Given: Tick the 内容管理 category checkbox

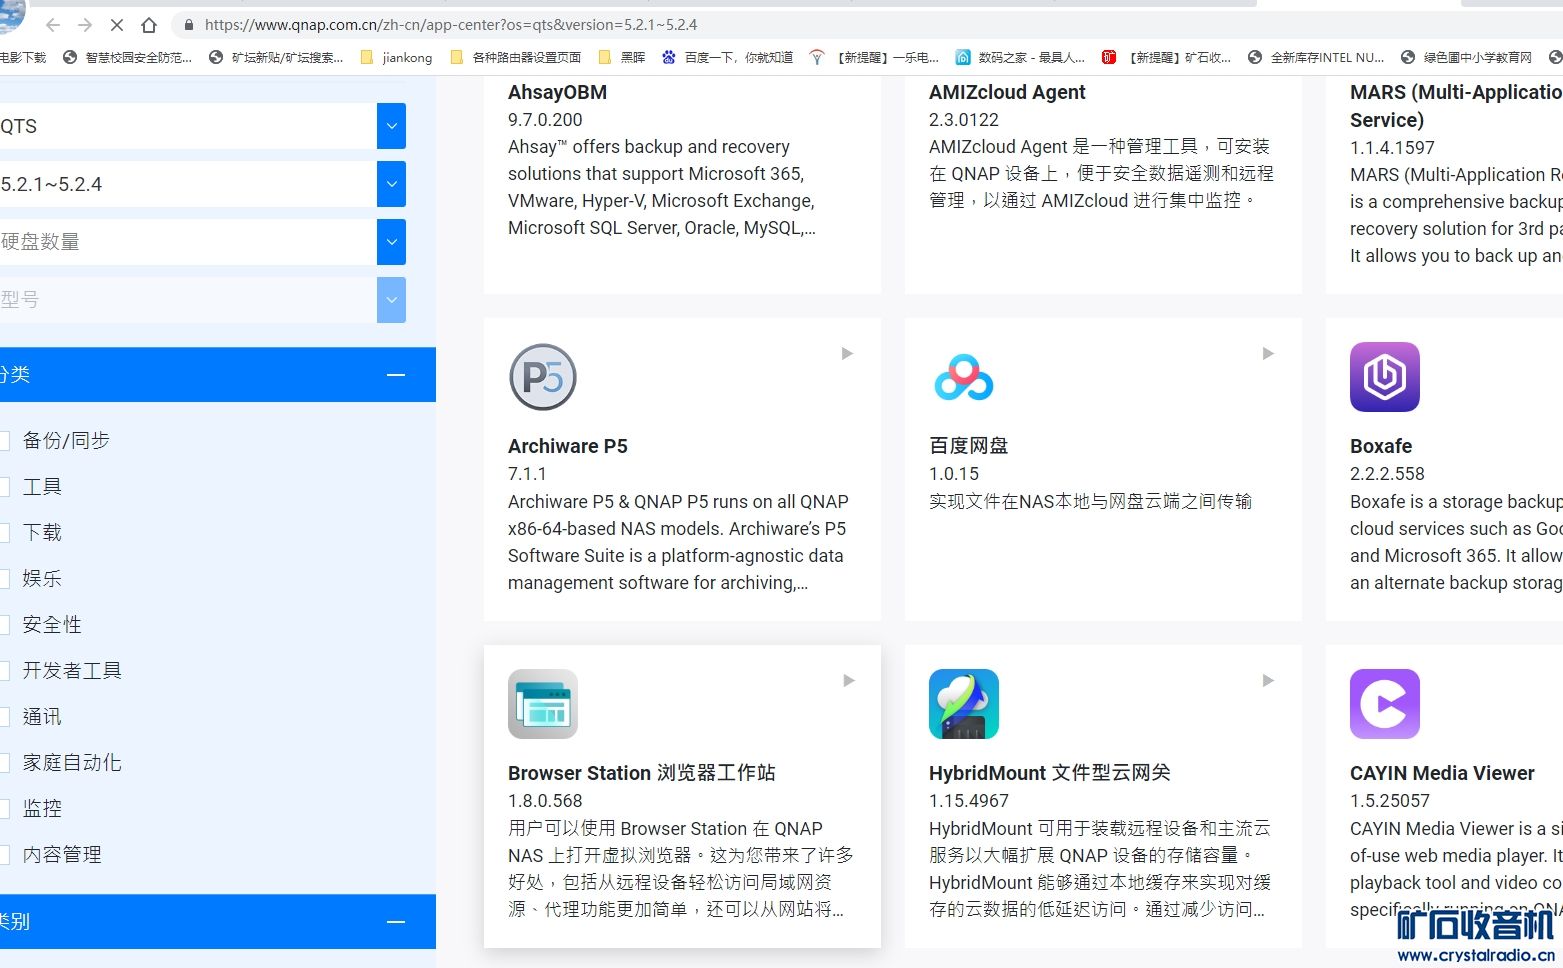Looking at the screenshot, I should 4,855.
